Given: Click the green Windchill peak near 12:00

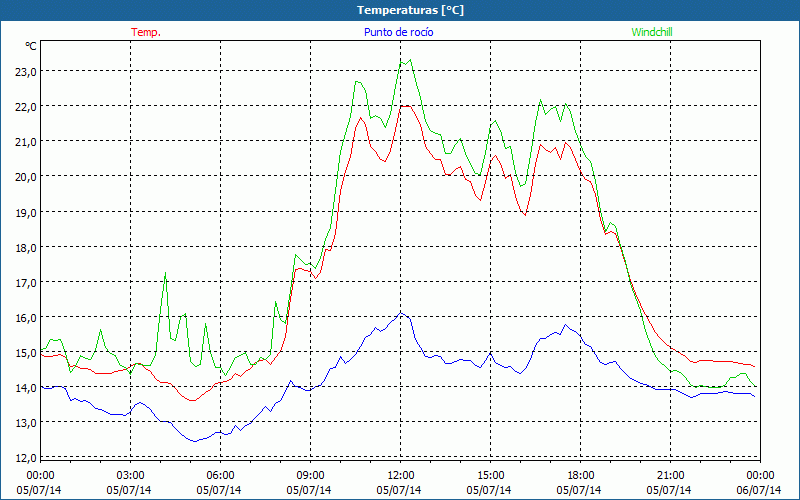Looking at the screenshot, I should [x=410, y=60].
